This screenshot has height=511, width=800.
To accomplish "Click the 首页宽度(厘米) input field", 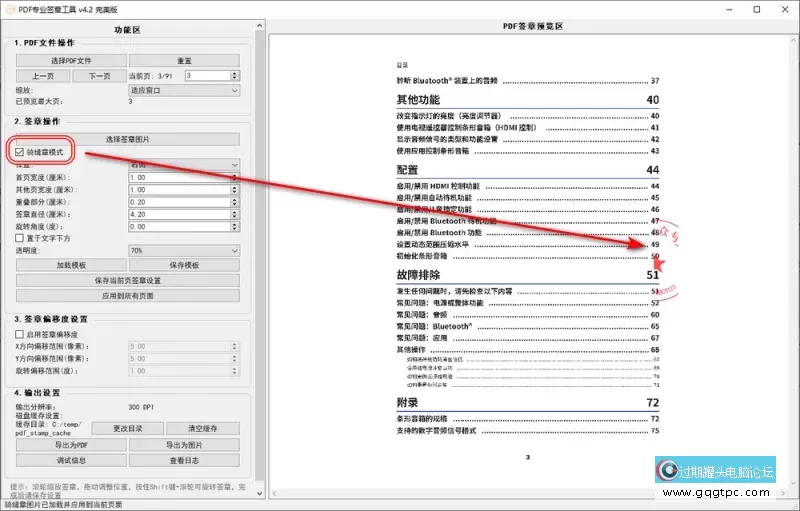I will click(179, 177).
